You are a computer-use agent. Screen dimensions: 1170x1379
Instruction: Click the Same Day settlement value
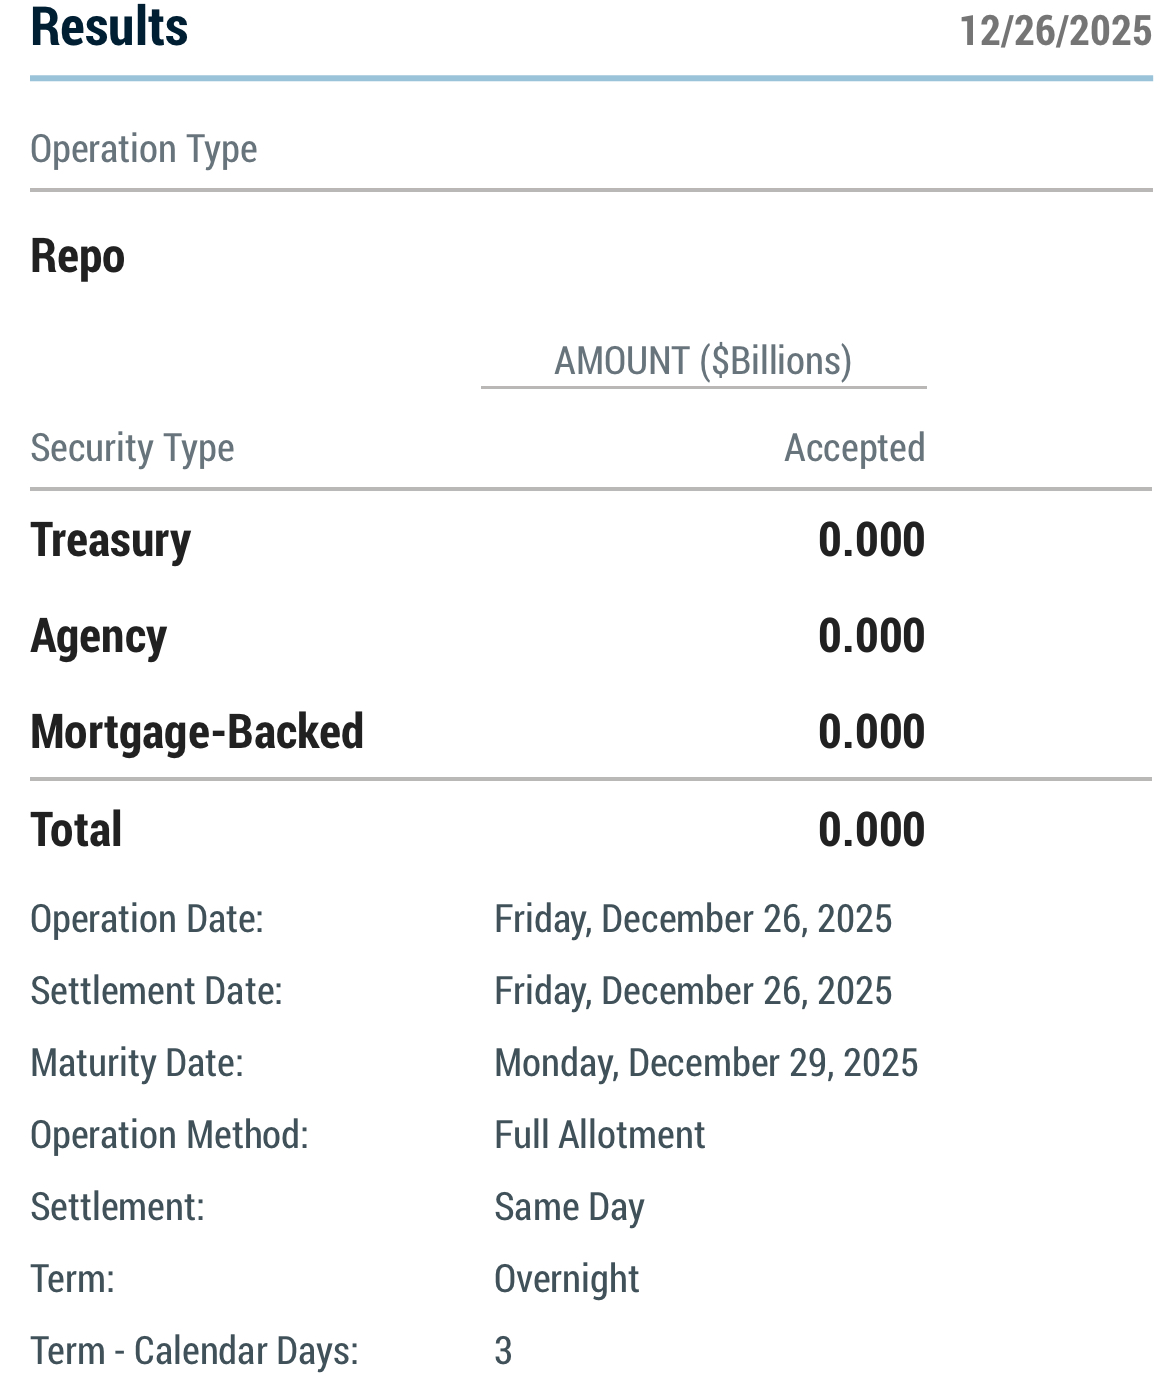pyautogui.click(x=569, y=1207)
